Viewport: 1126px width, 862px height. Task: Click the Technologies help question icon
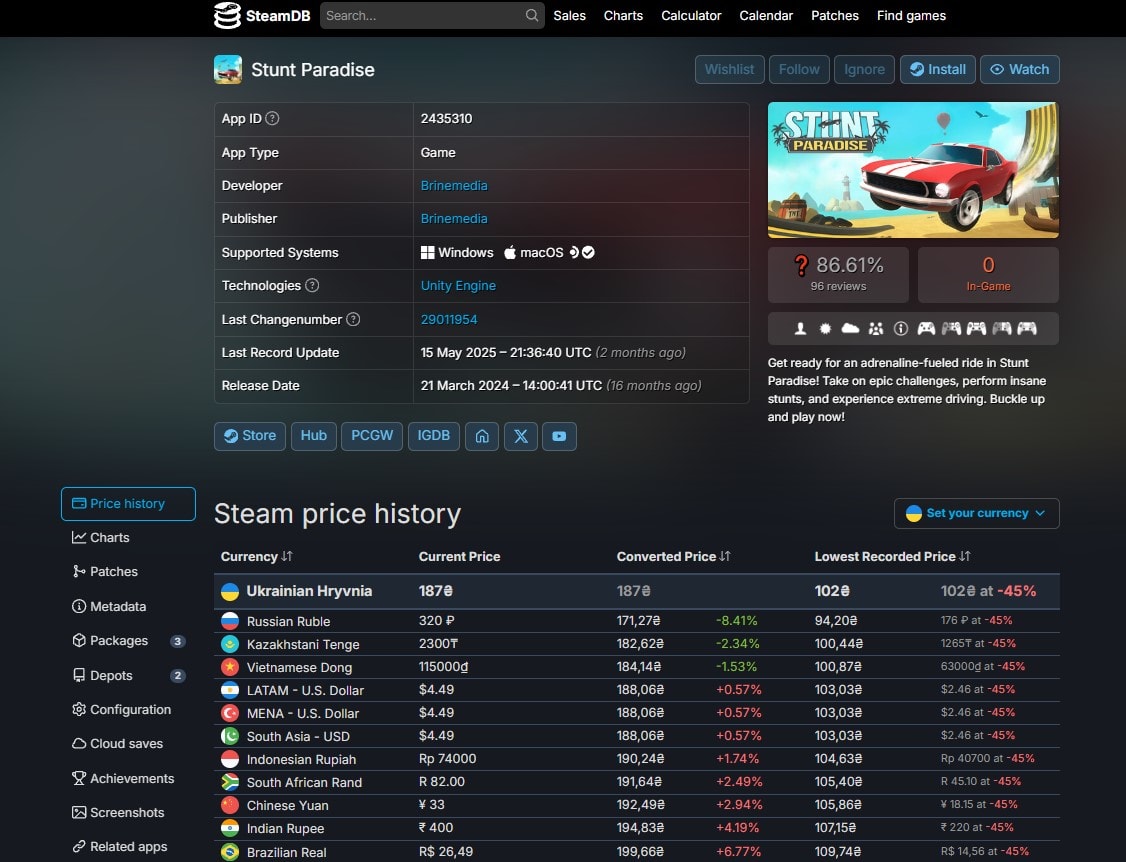pyautogui.click(x=312, y=285)
